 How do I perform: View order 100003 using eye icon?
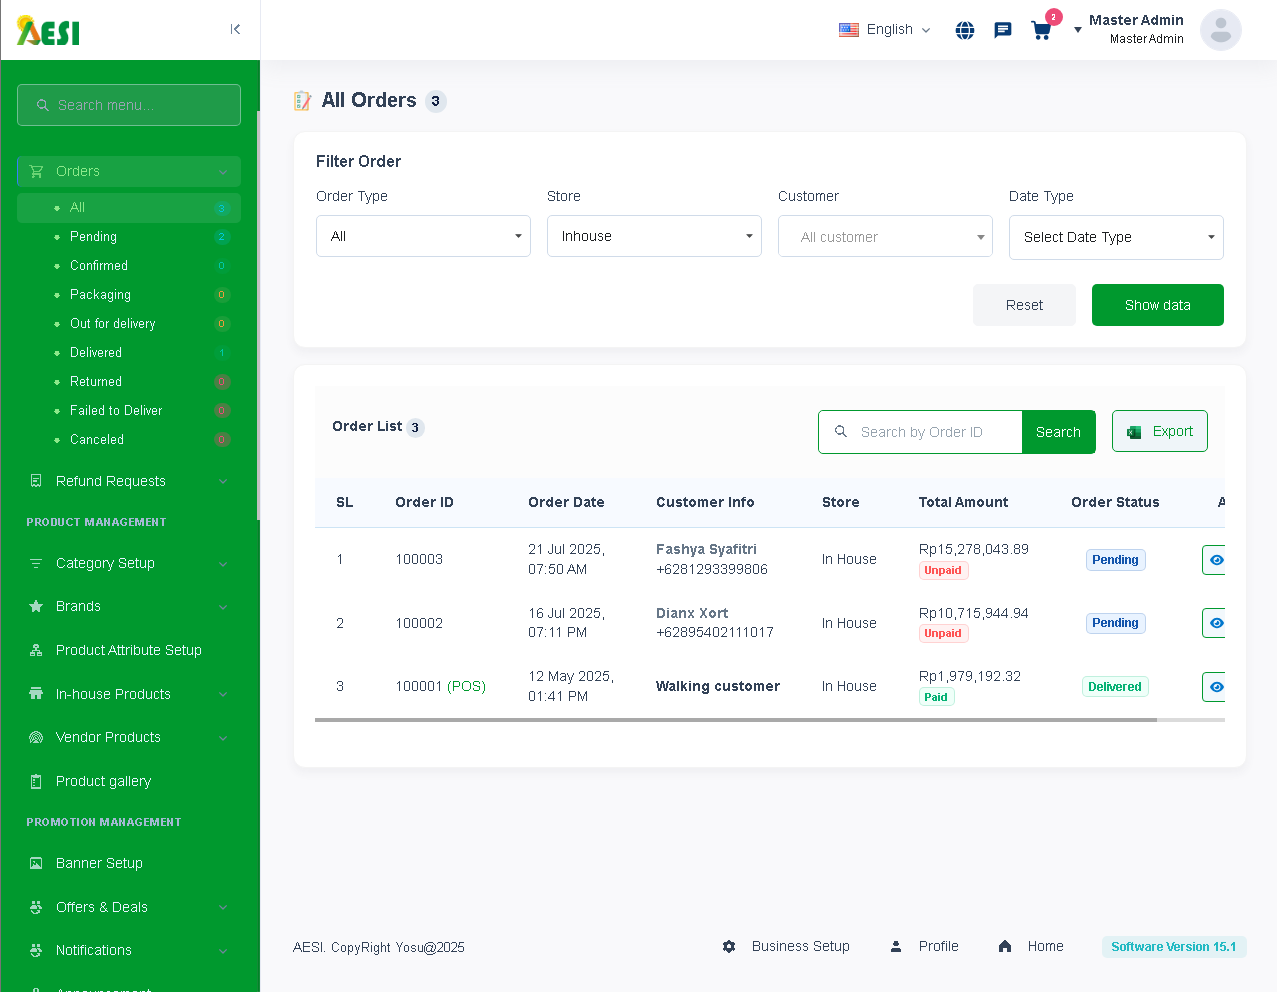click(1215, 560)
